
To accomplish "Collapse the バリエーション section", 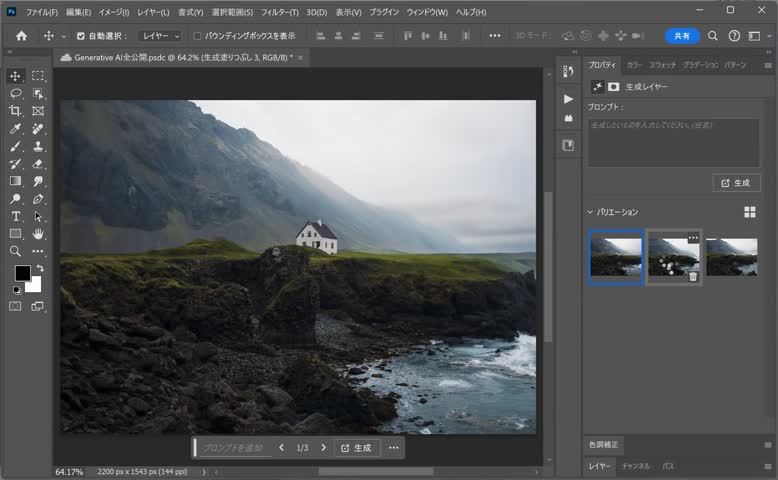I will click(590, 212).
